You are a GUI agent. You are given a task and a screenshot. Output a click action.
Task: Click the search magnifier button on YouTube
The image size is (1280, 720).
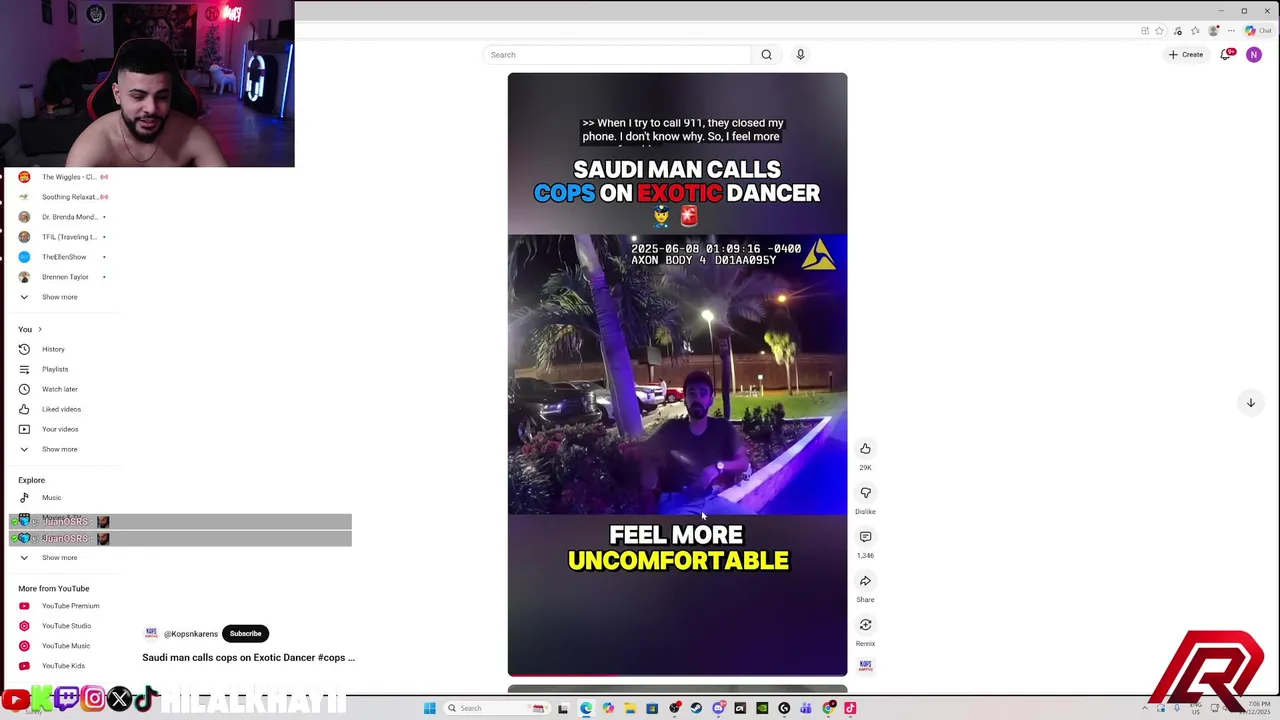pyautogui.click(x=766, y=55)
